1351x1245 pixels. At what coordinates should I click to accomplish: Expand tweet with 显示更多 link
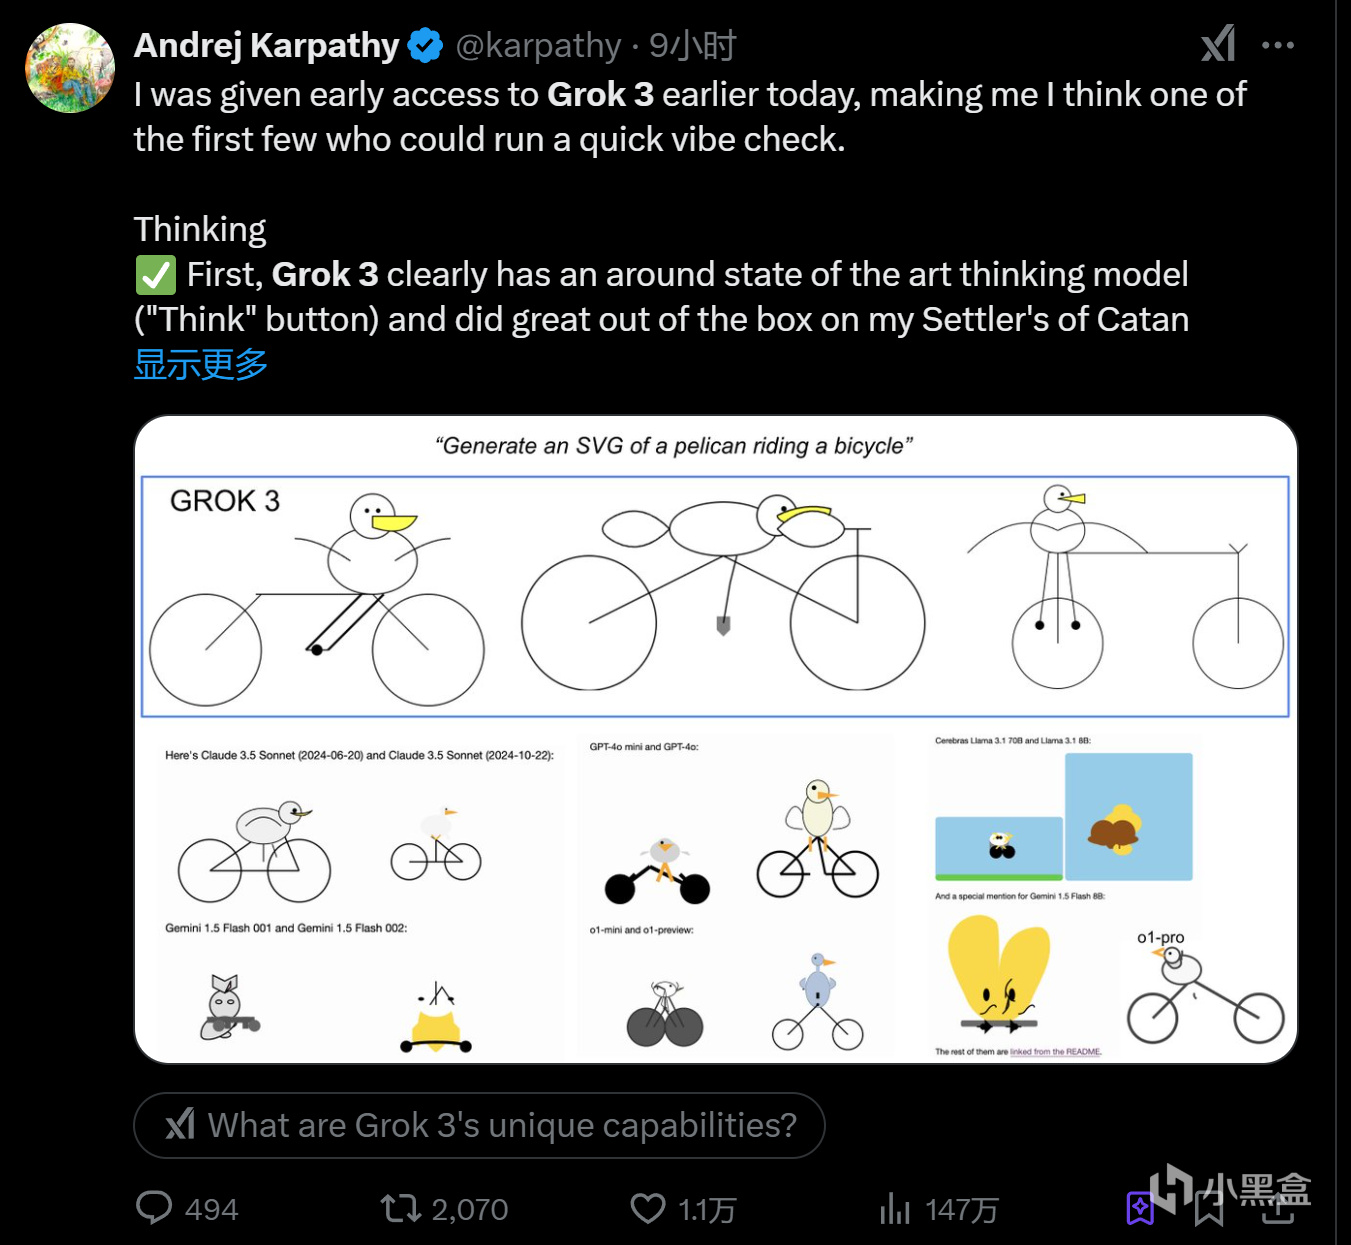(x=201, y=364)
